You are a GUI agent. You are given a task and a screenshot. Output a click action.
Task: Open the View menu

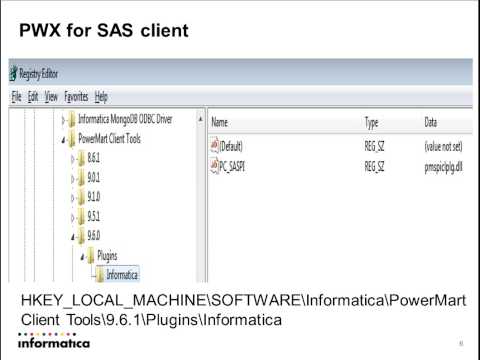(51, 97)
